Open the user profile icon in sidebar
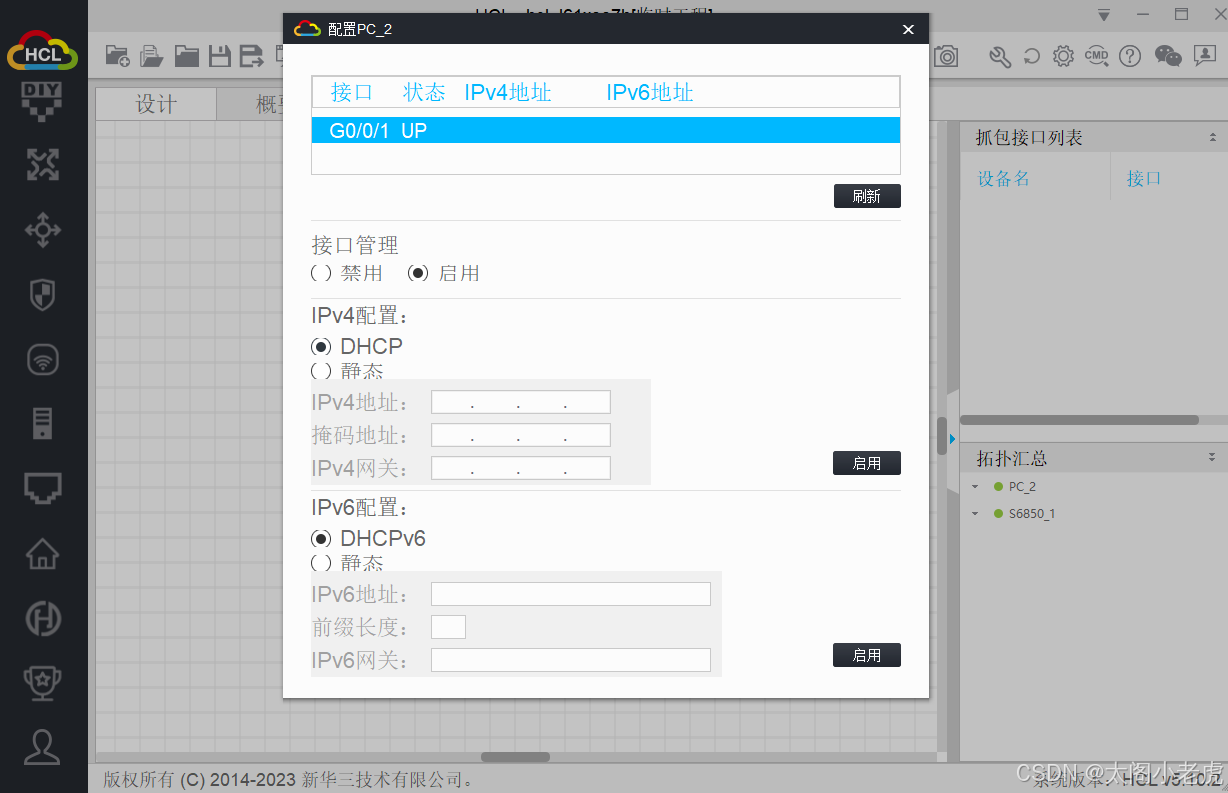Viewport: 1228px width, 793px height. pyautogui.click(x=43, y=747)
